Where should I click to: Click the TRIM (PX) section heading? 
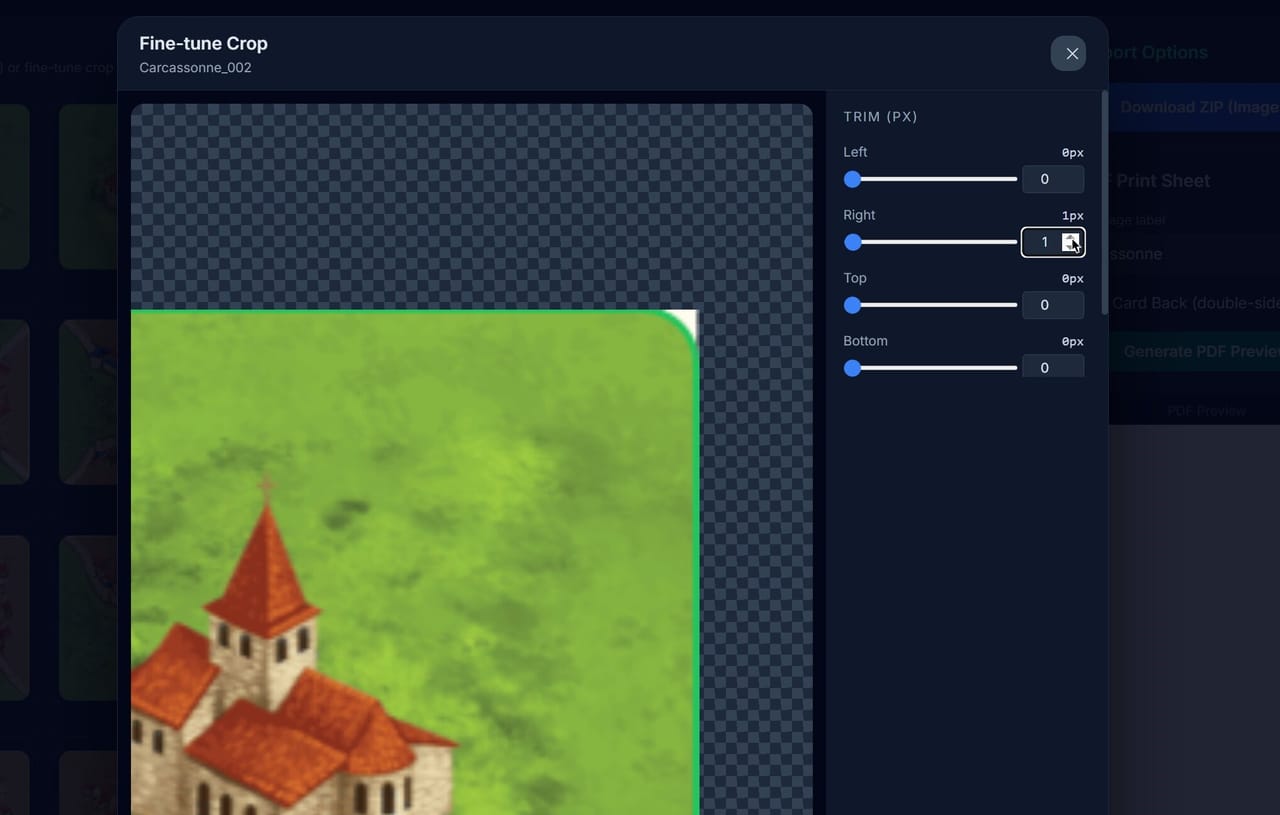[880, 116]
